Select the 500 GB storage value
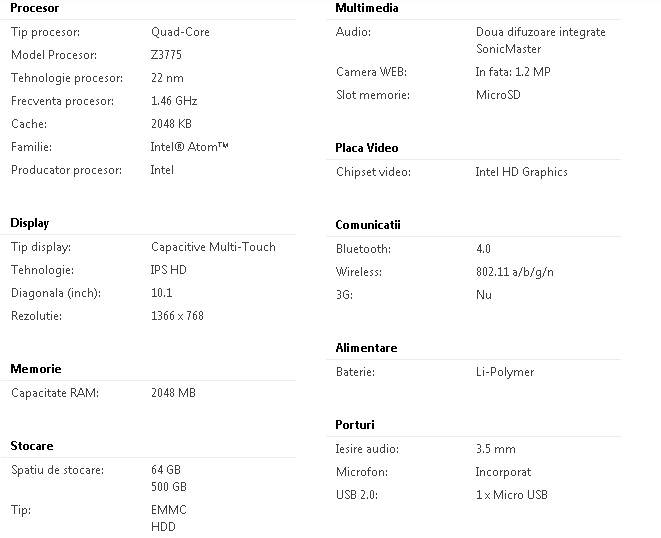Image resolution: width=661 pixels, height=538 pixels. click(x=169, y=487)
